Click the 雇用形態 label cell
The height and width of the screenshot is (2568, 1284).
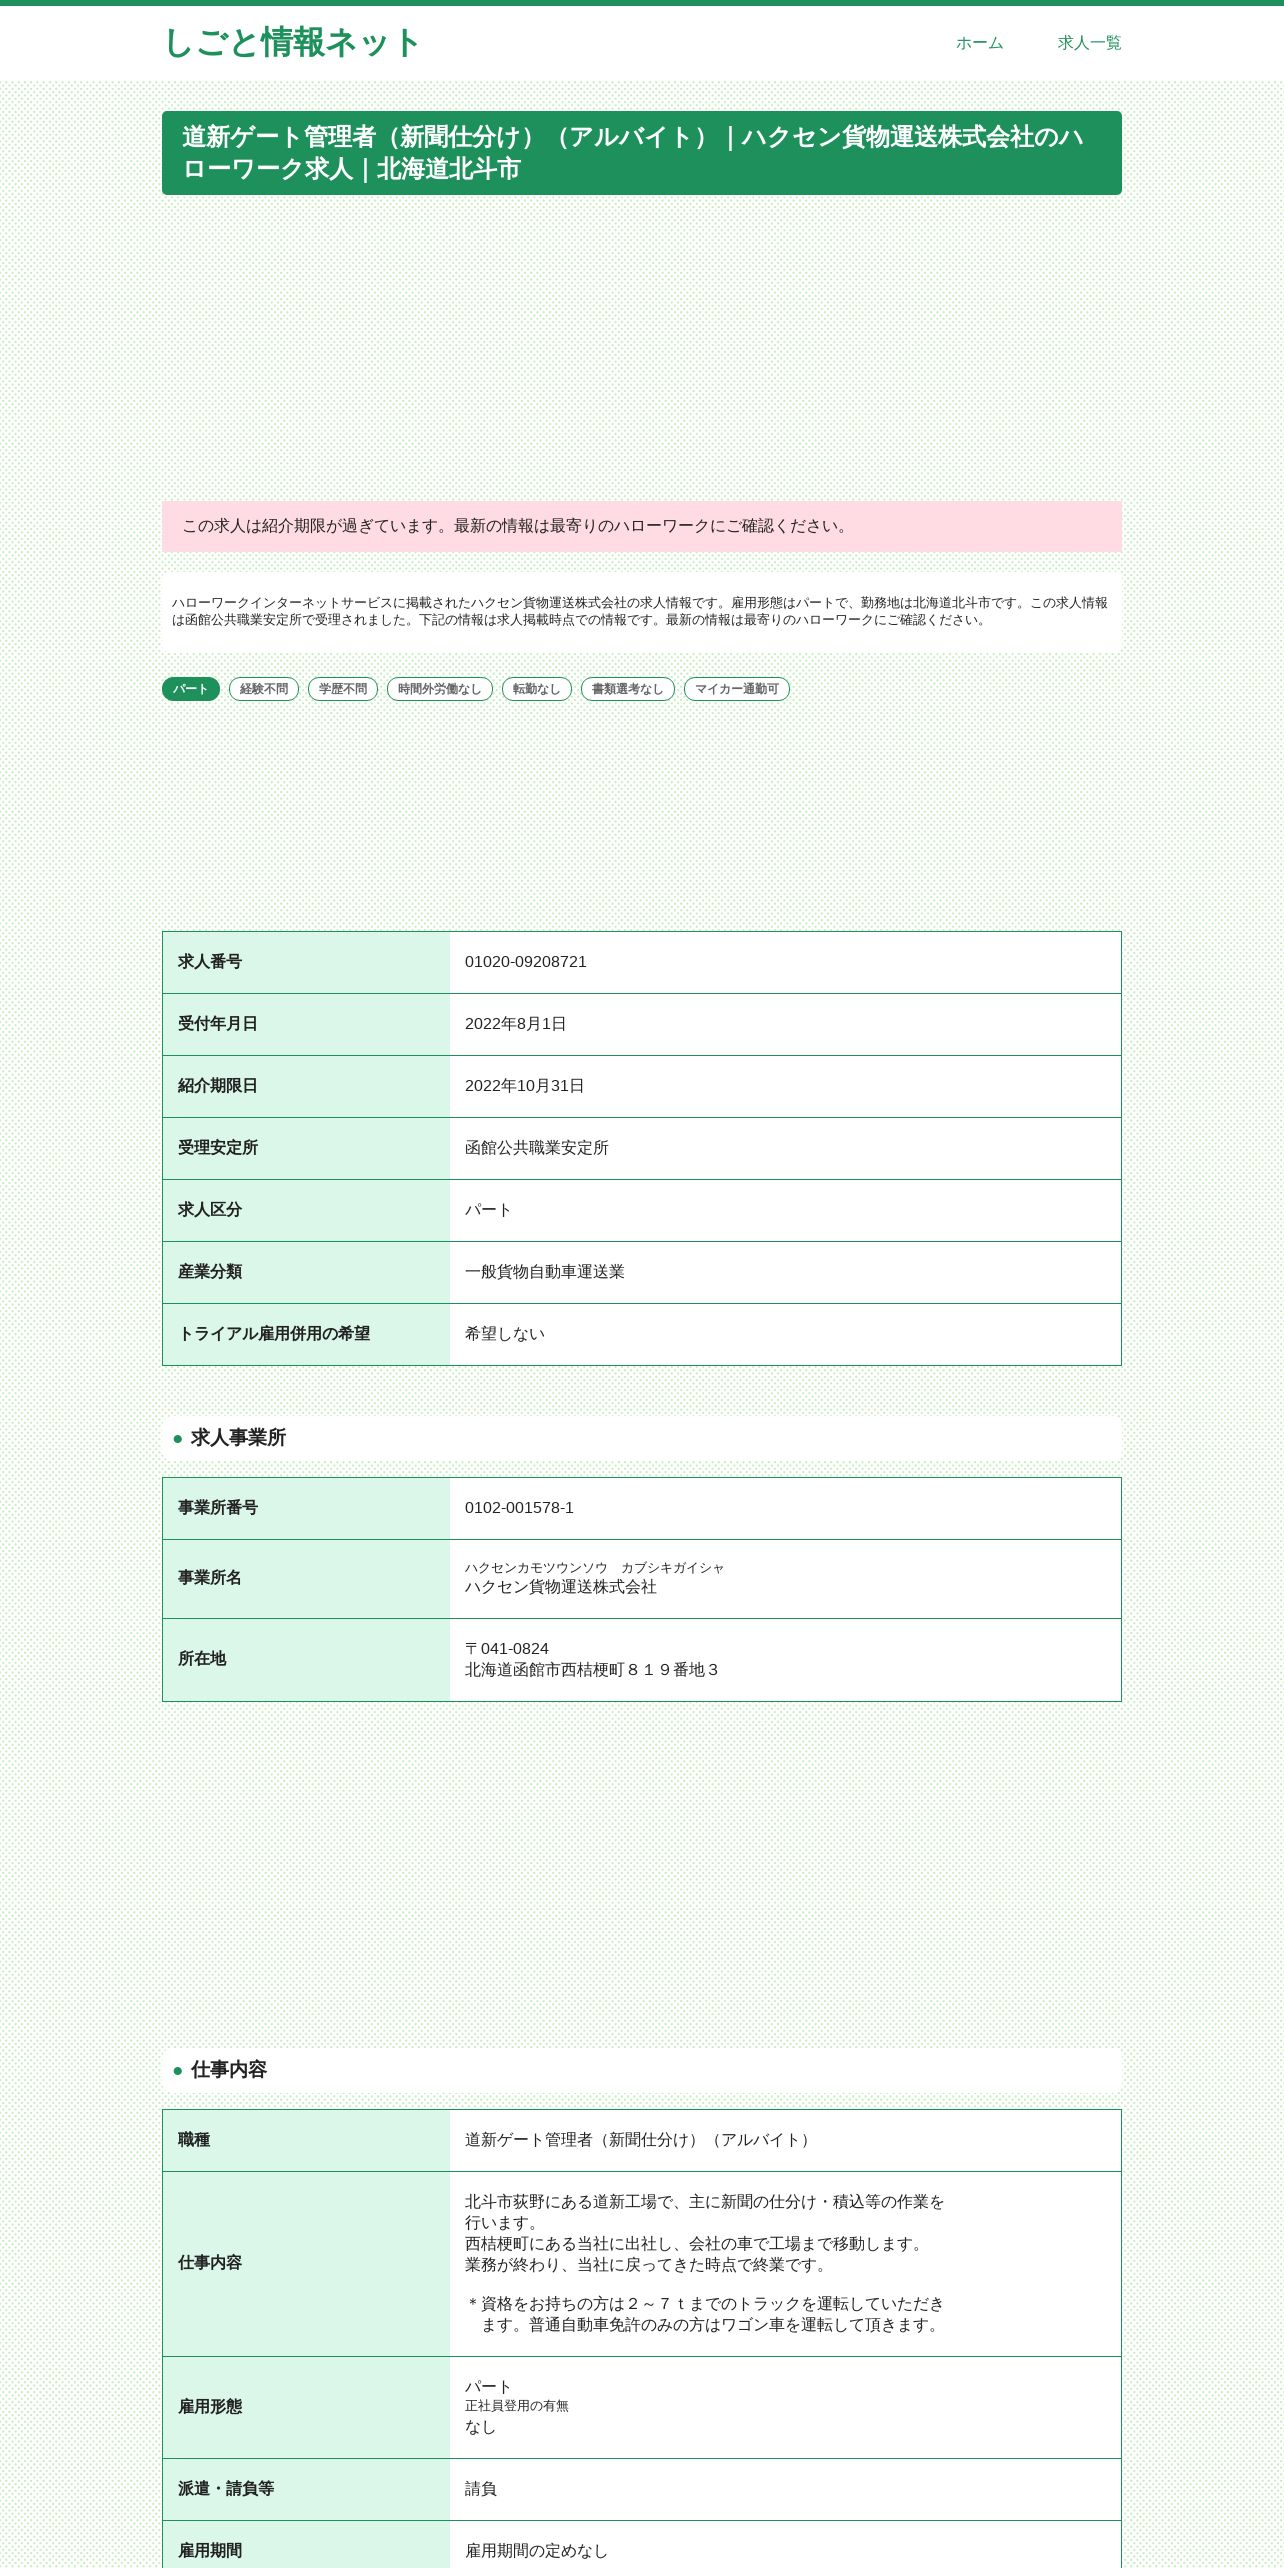[306, 2408]
